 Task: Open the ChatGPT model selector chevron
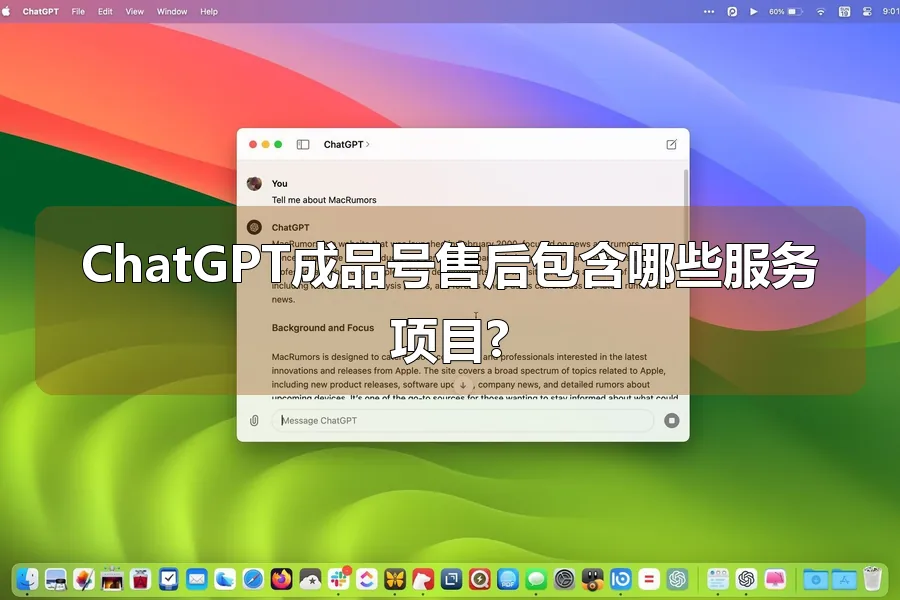[367, 145]
